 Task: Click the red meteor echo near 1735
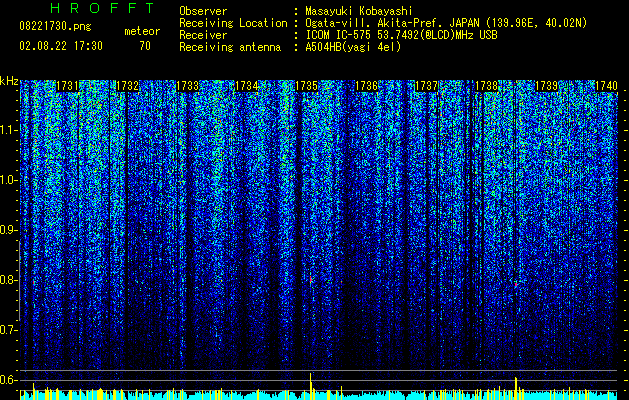(x=310, y=279)
